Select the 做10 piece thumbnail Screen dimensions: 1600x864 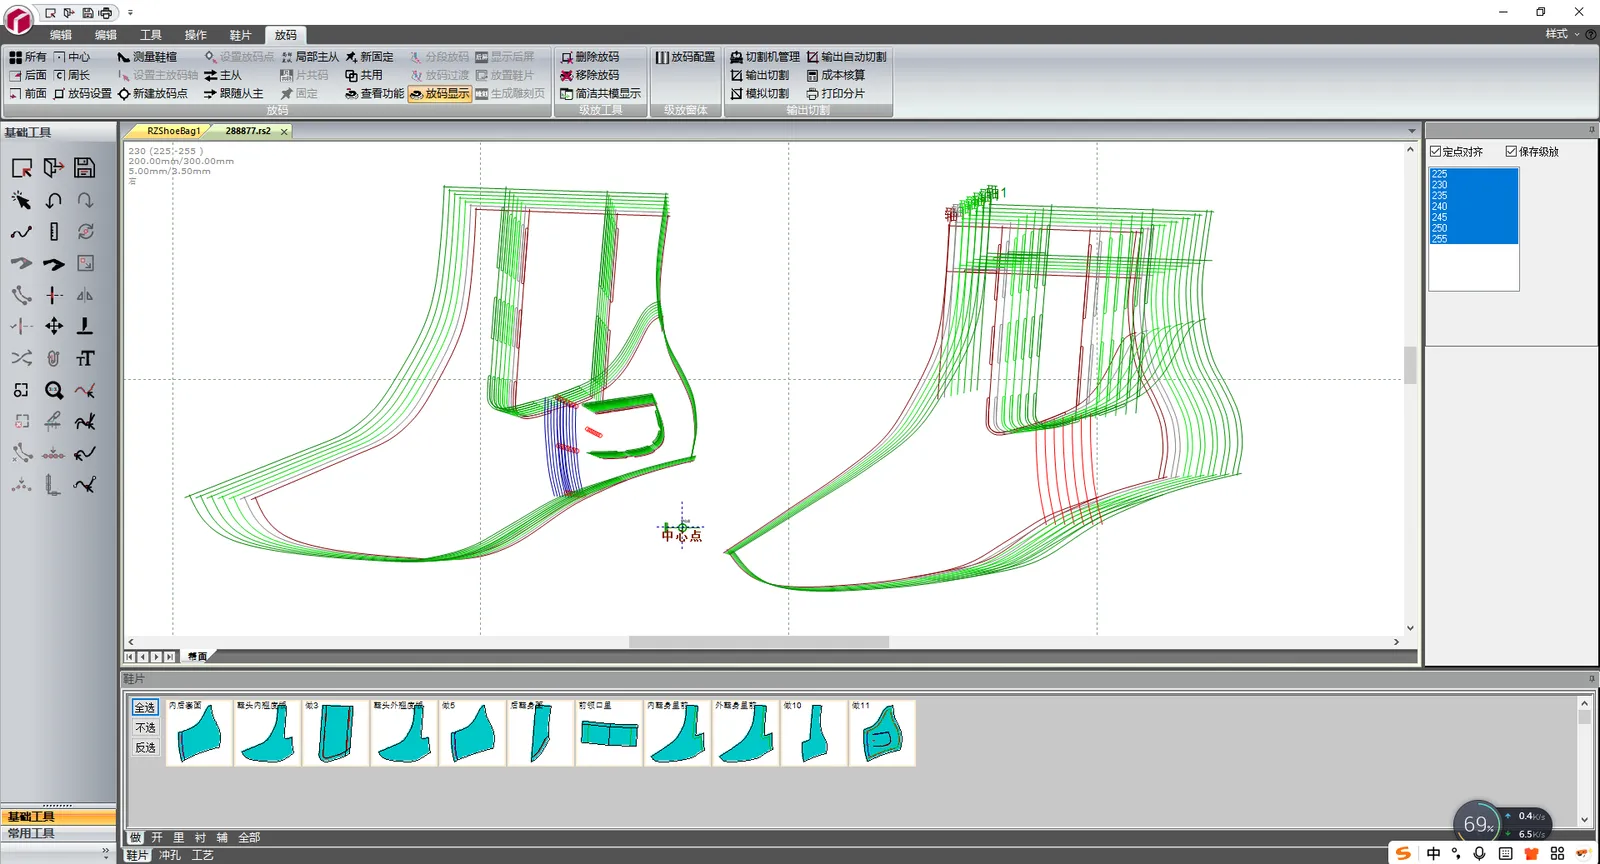coord(814,733)
